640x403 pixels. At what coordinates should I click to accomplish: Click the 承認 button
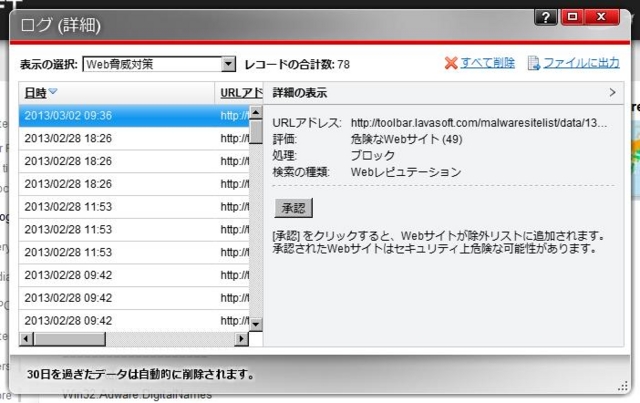[x=293, y=208]
